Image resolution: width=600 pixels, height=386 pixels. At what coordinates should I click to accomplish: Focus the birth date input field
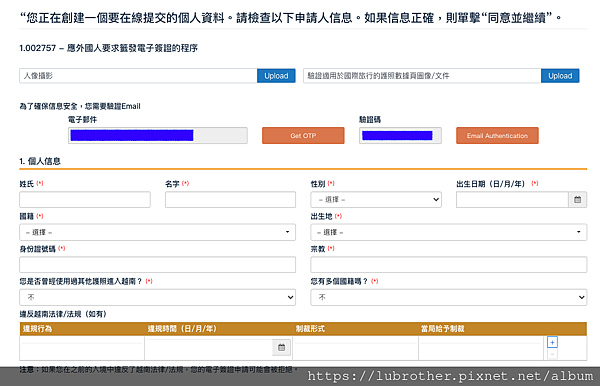coord(512,200)
